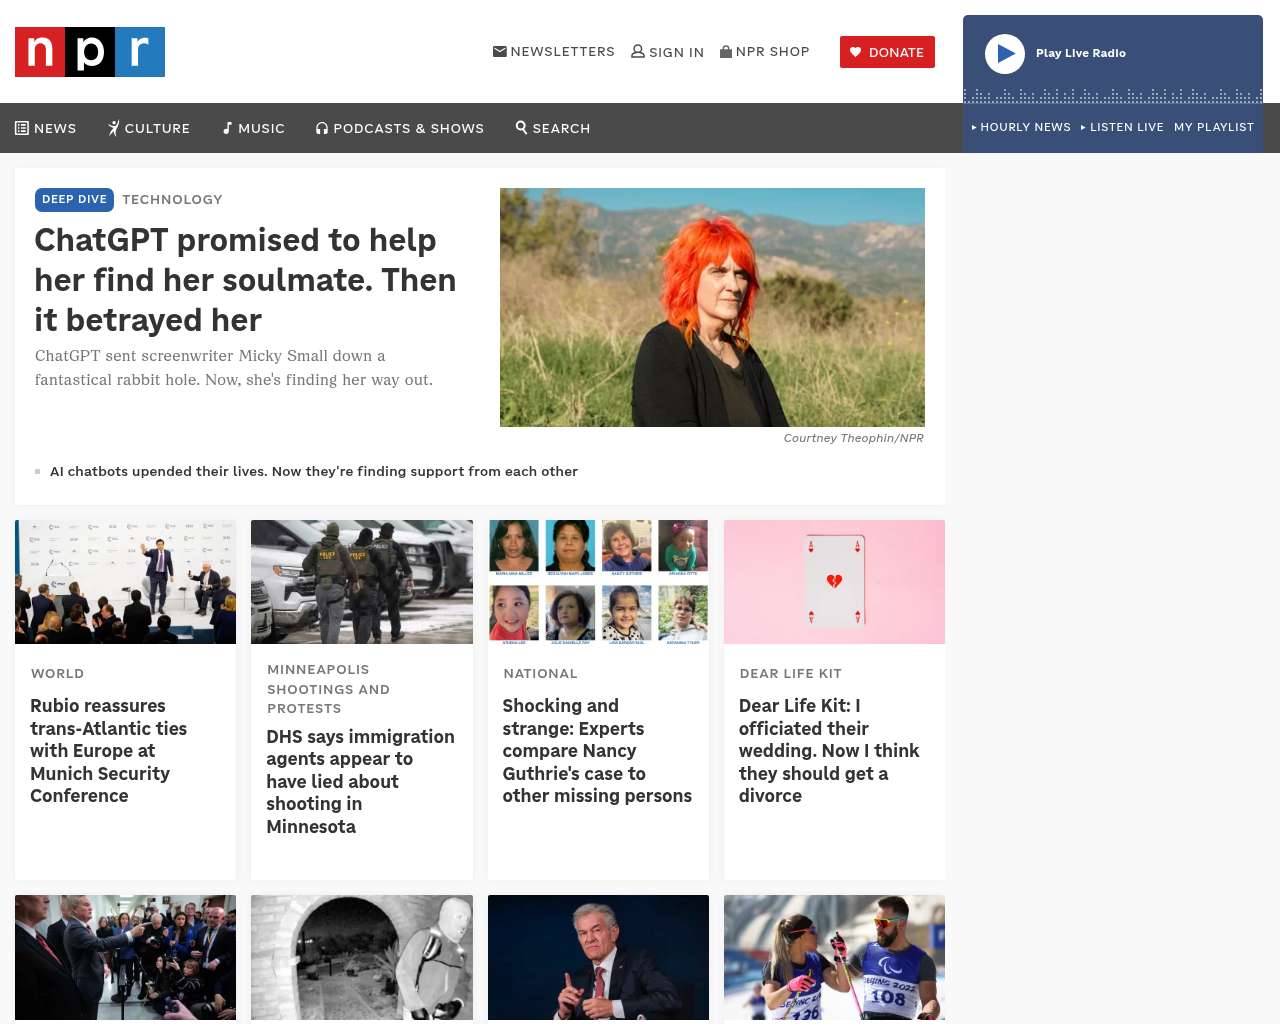Open the broken heart playing card image
This screenshot has width=1280, height=1024.
point(834,582)
